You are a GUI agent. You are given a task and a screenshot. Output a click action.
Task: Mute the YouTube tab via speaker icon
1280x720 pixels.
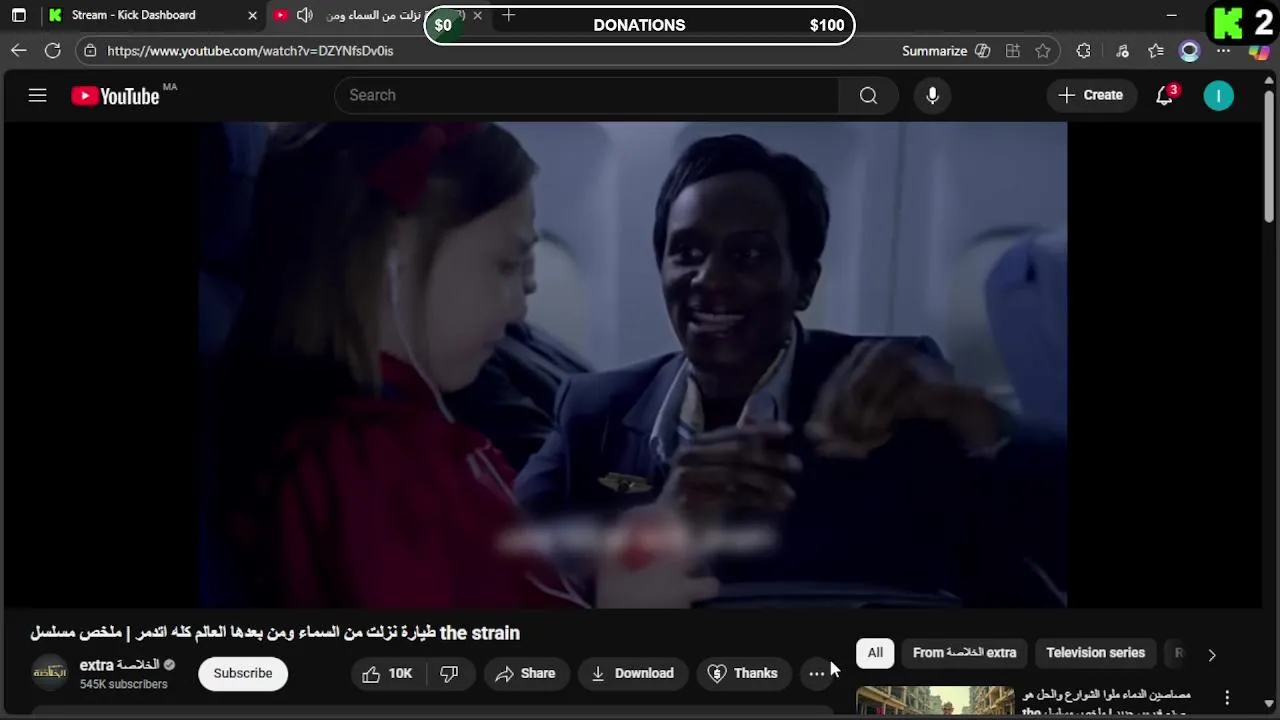tap(305, 15)
